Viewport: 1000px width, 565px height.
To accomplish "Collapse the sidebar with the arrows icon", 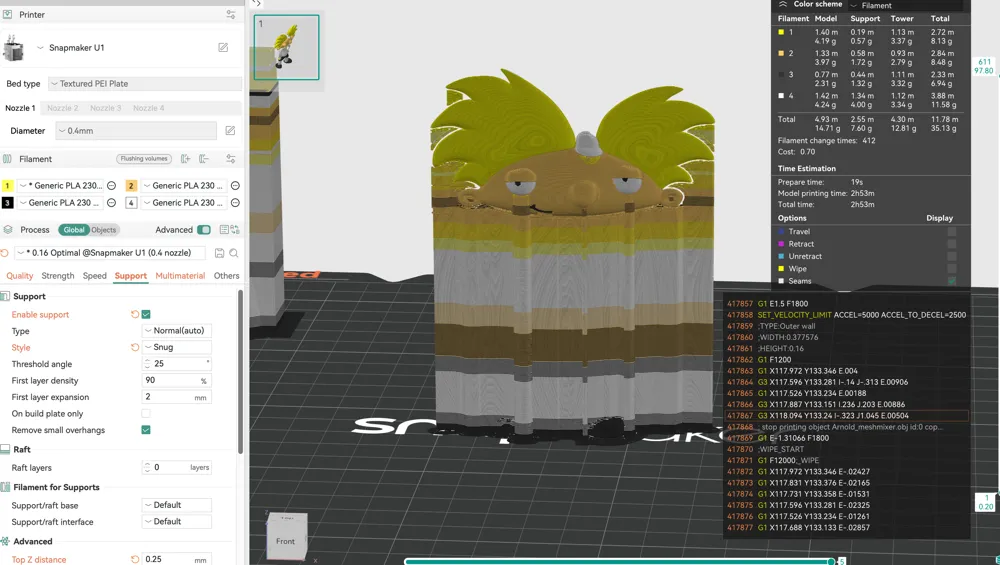I will point(256,3).
